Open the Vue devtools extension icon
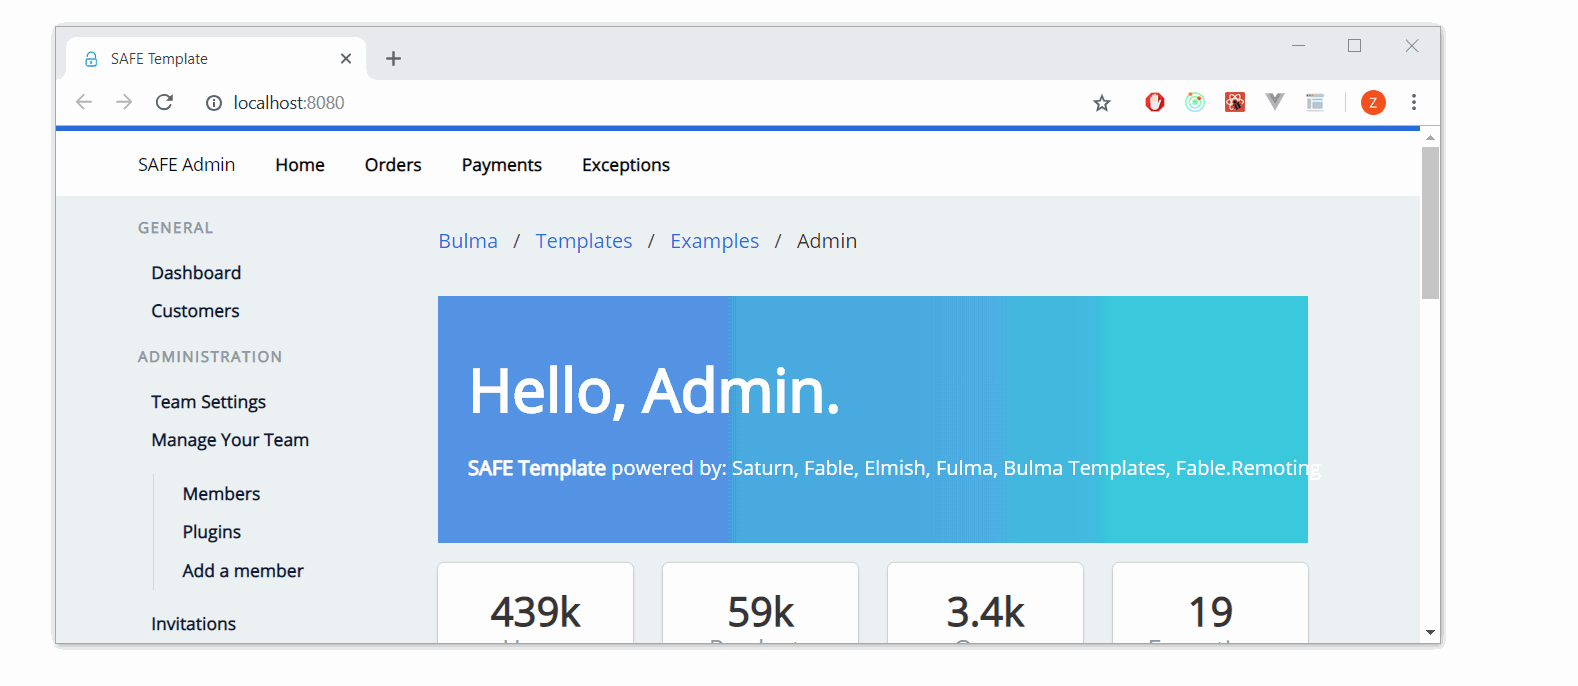Image resolution: width=1578 pixels, height=686 pixels. pyautogui.click(x=1275, y=102)
